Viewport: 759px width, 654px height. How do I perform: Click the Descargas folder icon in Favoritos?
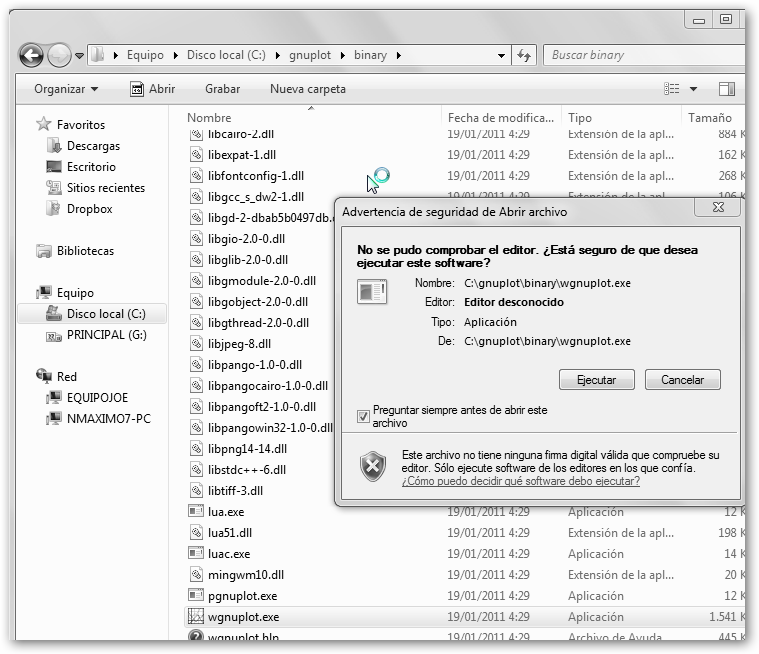[53, 146]
